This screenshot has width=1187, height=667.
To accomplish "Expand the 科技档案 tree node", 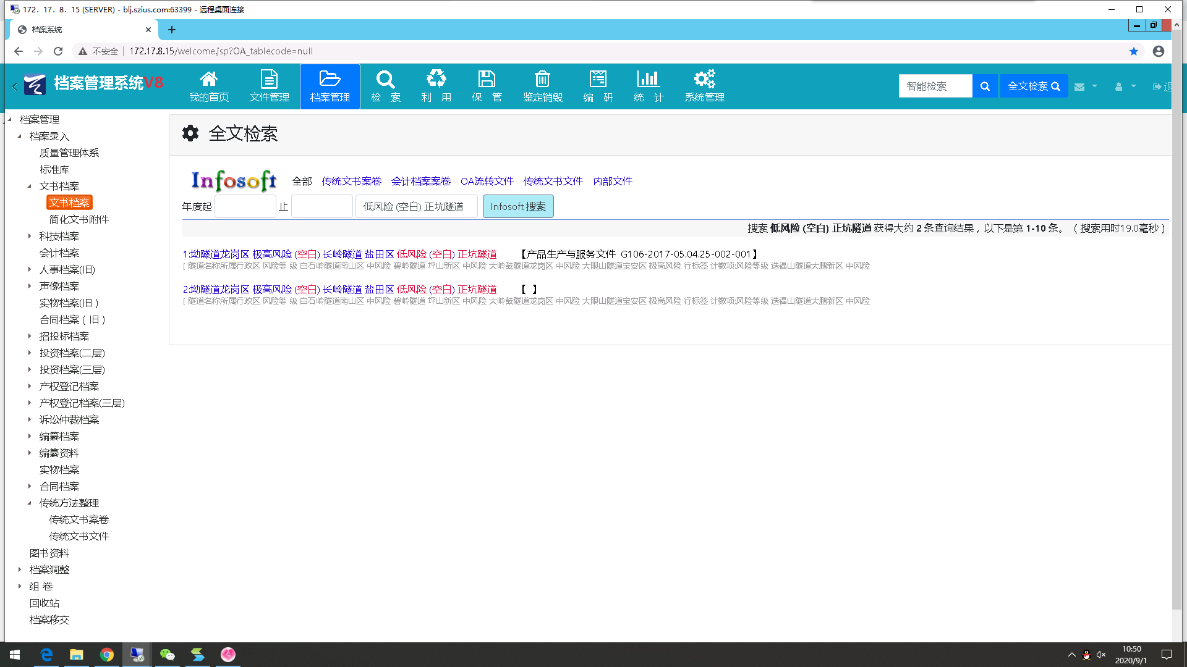I will [30, 236].
